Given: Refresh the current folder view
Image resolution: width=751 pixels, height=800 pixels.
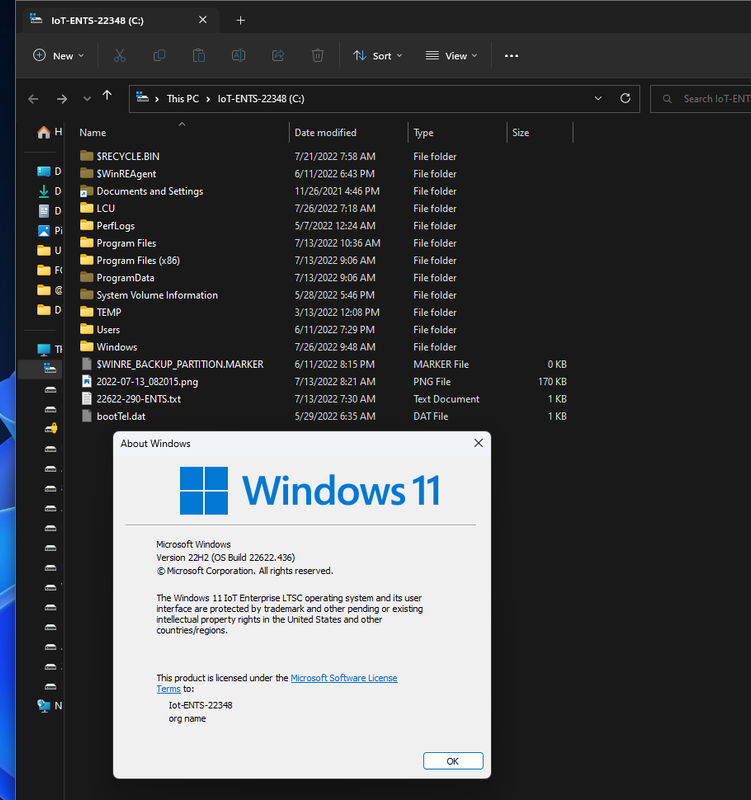Looking at the screenshot, I should tap(625, 98).
